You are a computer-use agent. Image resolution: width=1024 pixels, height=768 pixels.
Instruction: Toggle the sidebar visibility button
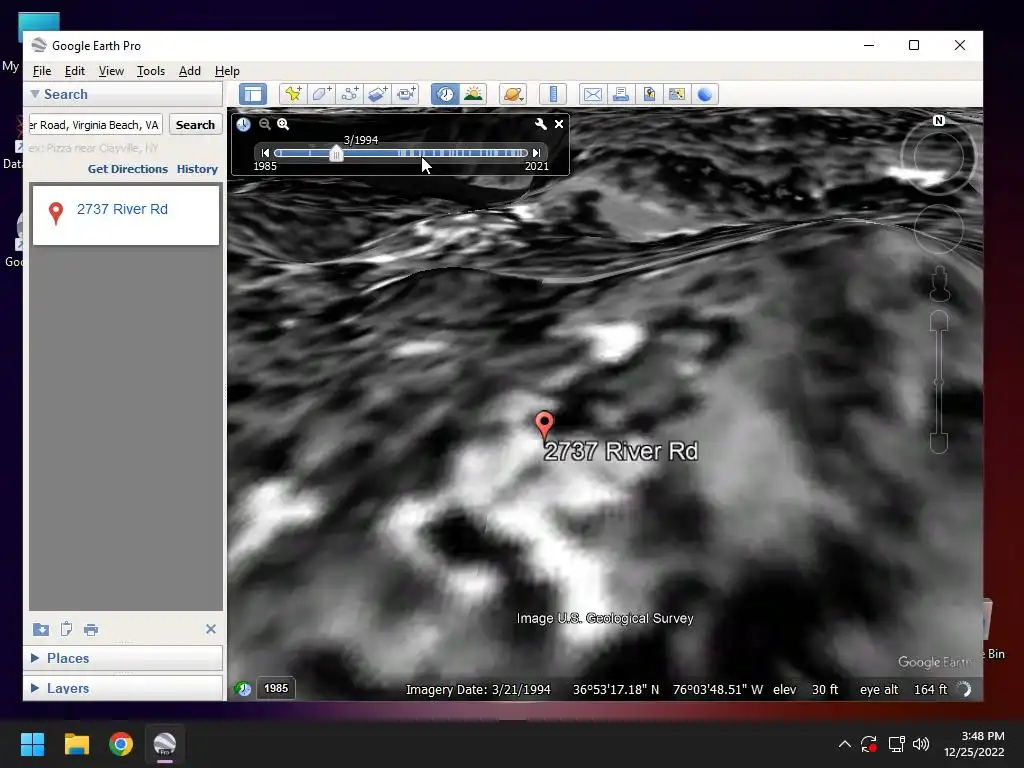(253, 94)
